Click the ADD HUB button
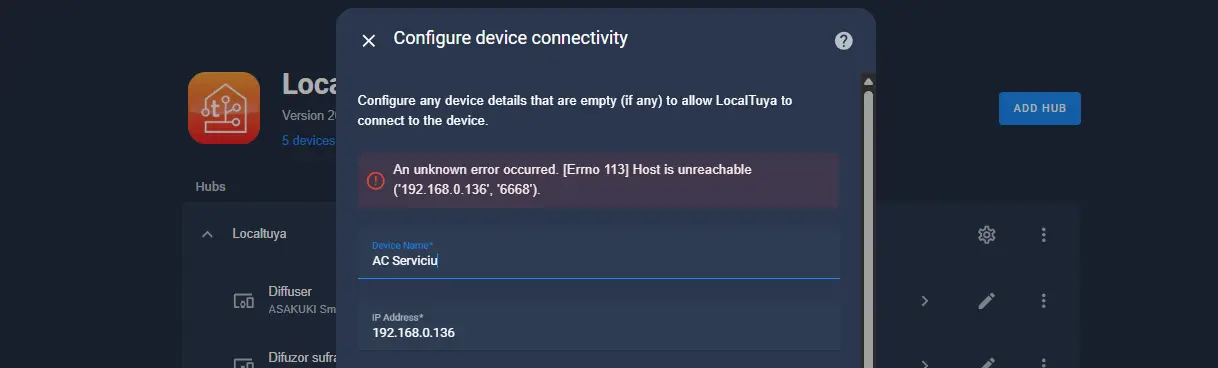Screen dimensions: 1218x368 [1039, 108]
